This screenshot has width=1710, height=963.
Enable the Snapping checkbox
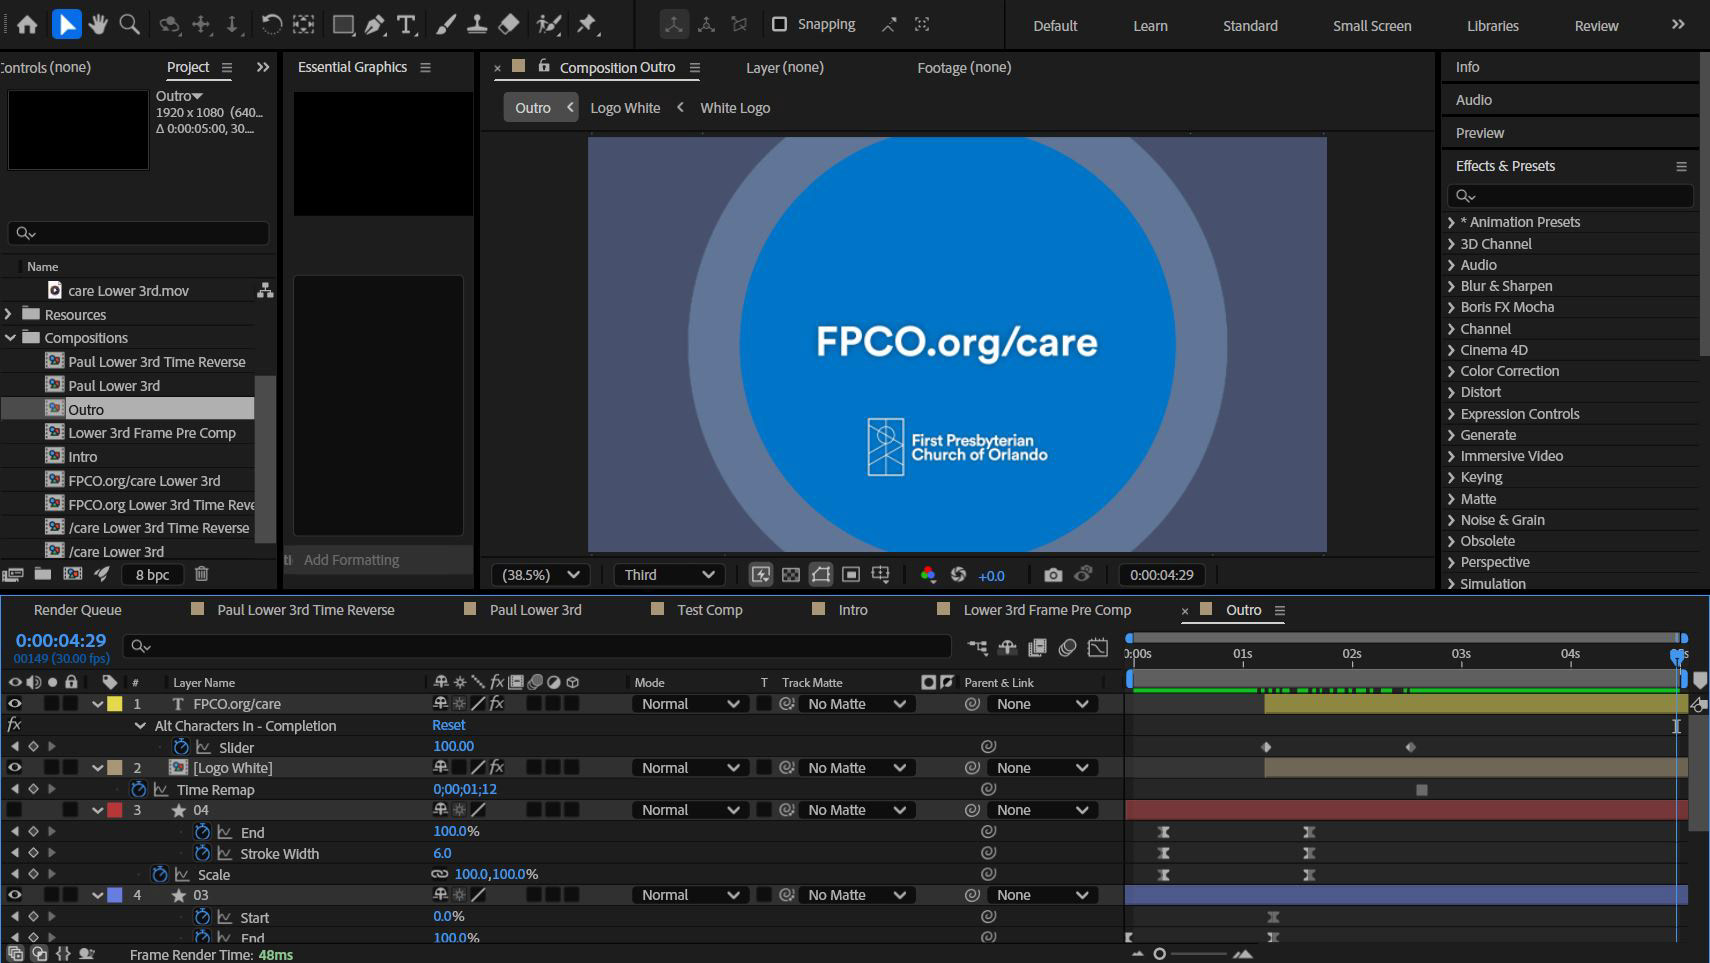(x=780, y=24)
